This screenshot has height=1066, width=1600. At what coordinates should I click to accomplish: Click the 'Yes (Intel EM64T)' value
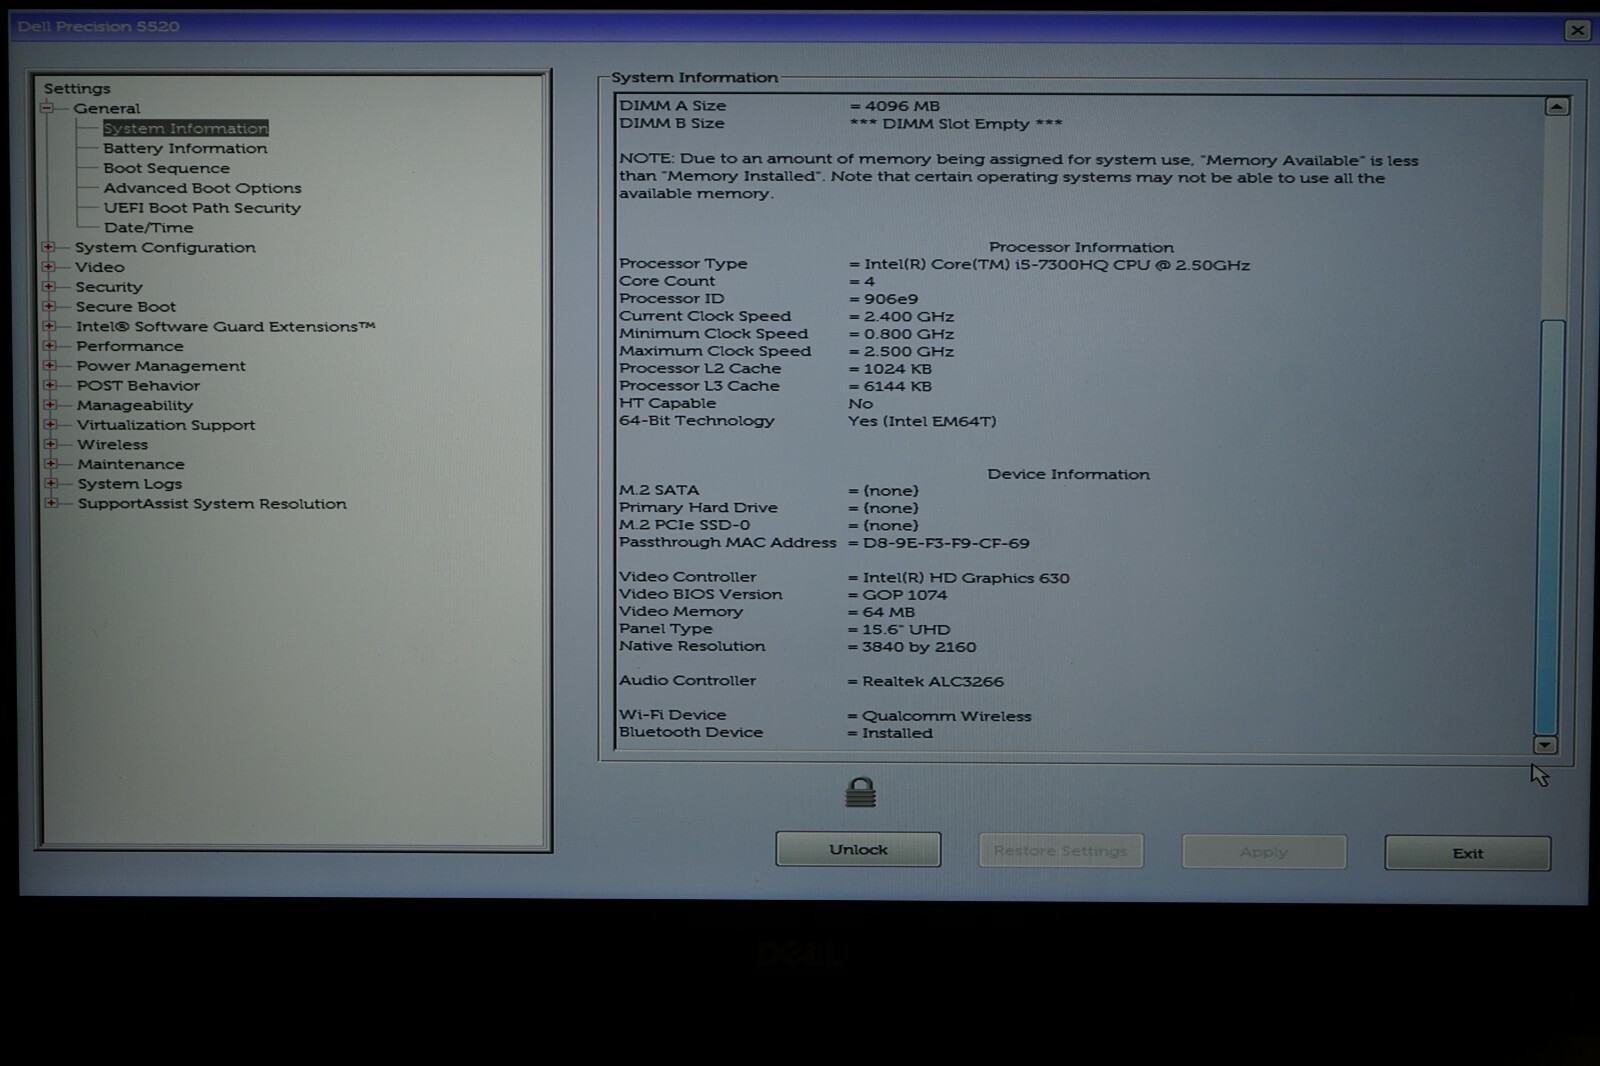pyautogui.click(x=922, y=421)
